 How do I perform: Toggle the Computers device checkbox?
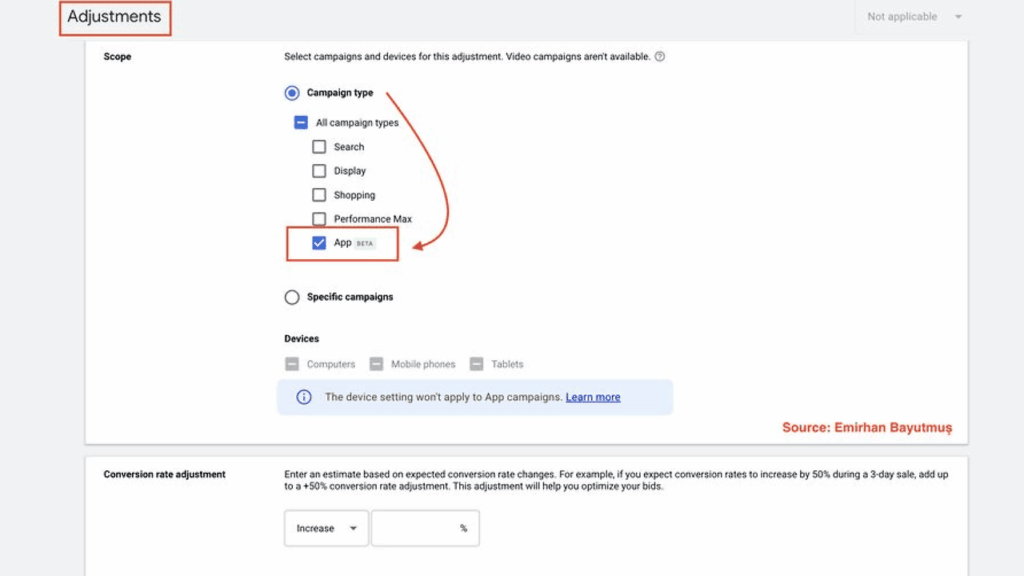pos(292,364)
